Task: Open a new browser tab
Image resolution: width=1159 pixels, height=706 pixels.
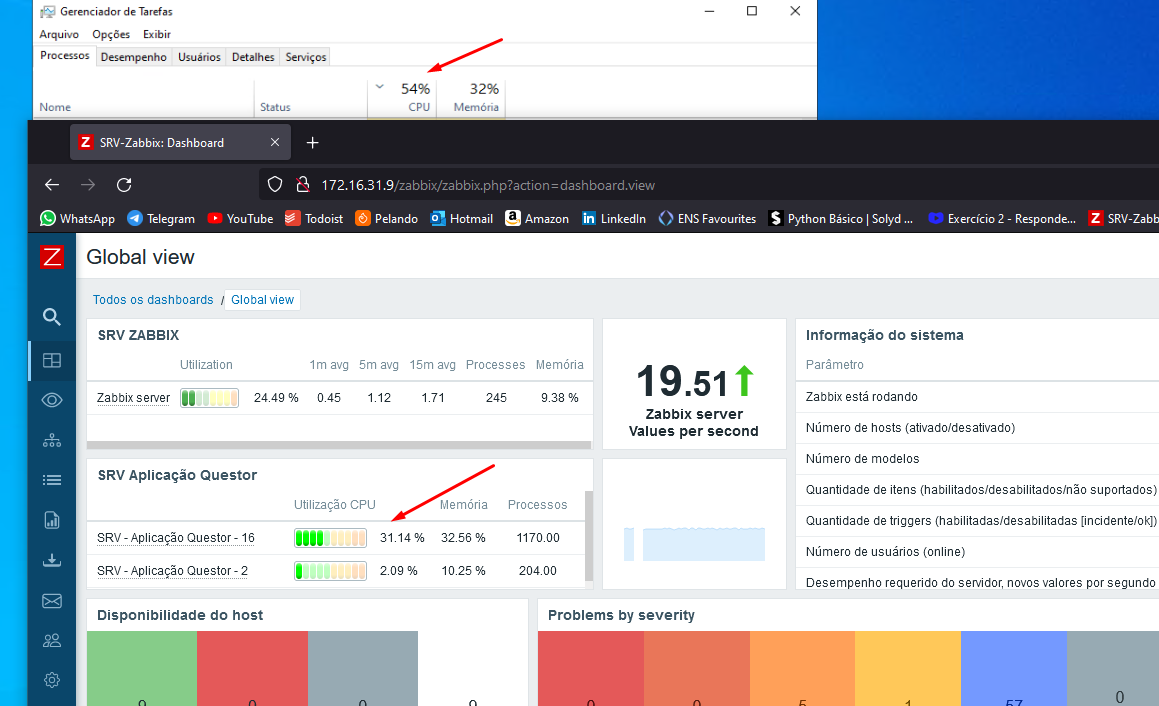Action: [313, 143]
